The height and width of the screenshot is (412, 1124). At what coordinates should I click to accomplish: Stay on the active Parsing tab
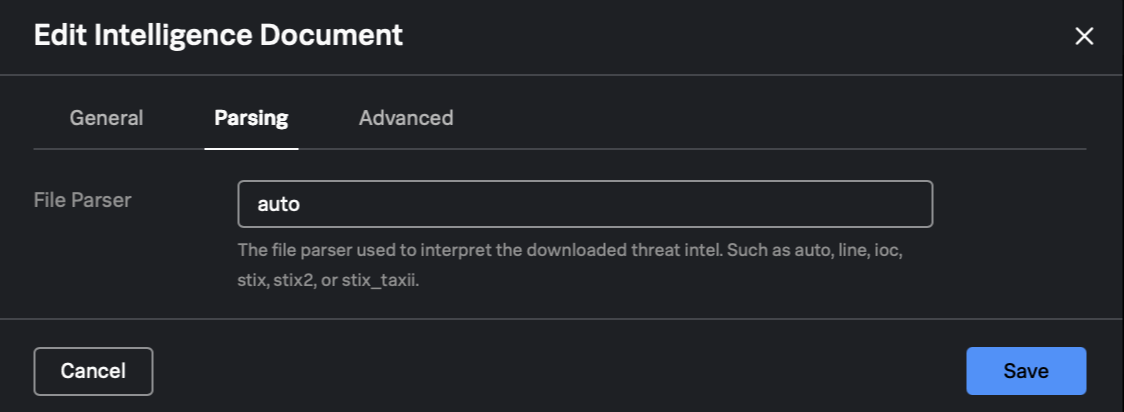tap(251, 118)
